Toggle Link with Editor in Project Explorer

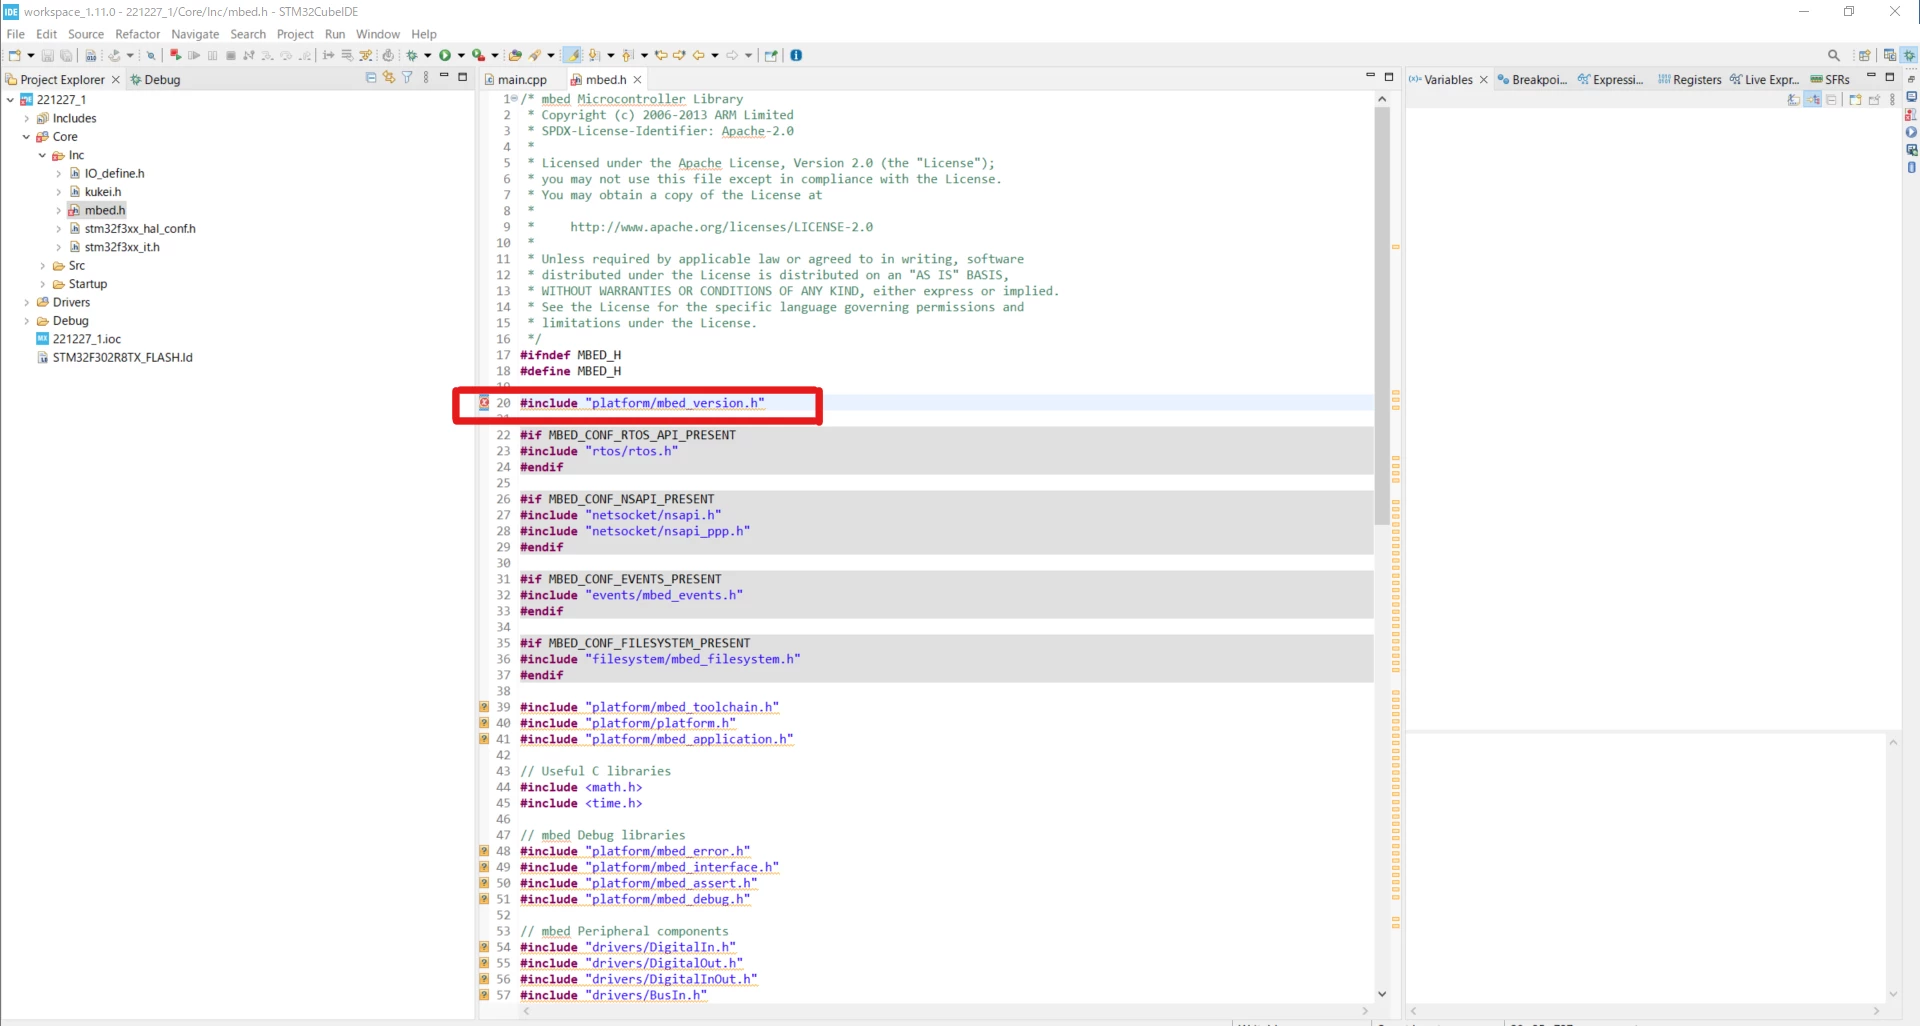coord(389,78)
